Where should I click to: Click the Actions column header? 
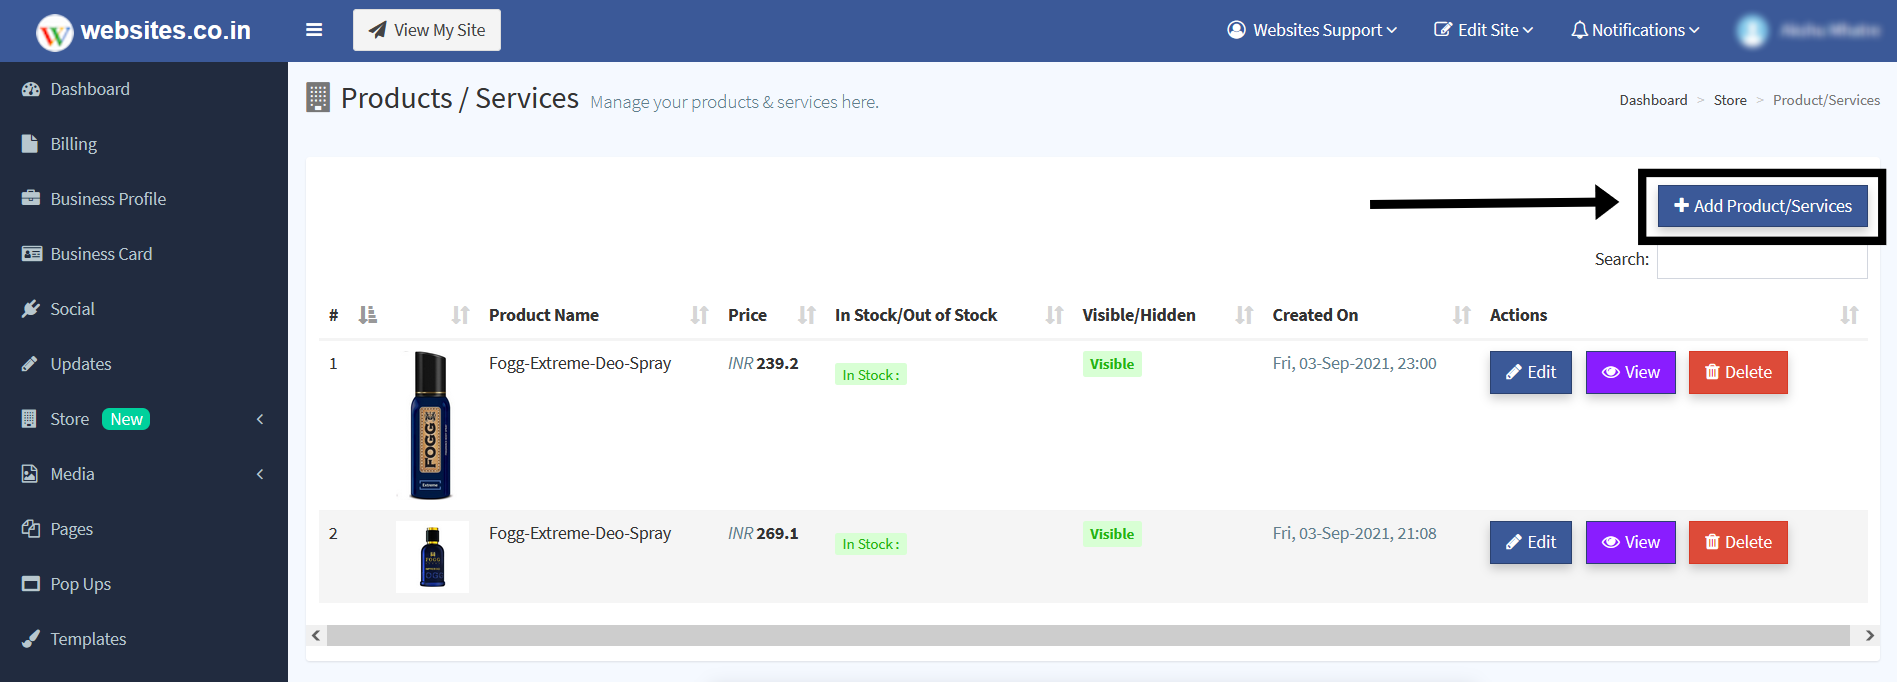point(1518,315)
